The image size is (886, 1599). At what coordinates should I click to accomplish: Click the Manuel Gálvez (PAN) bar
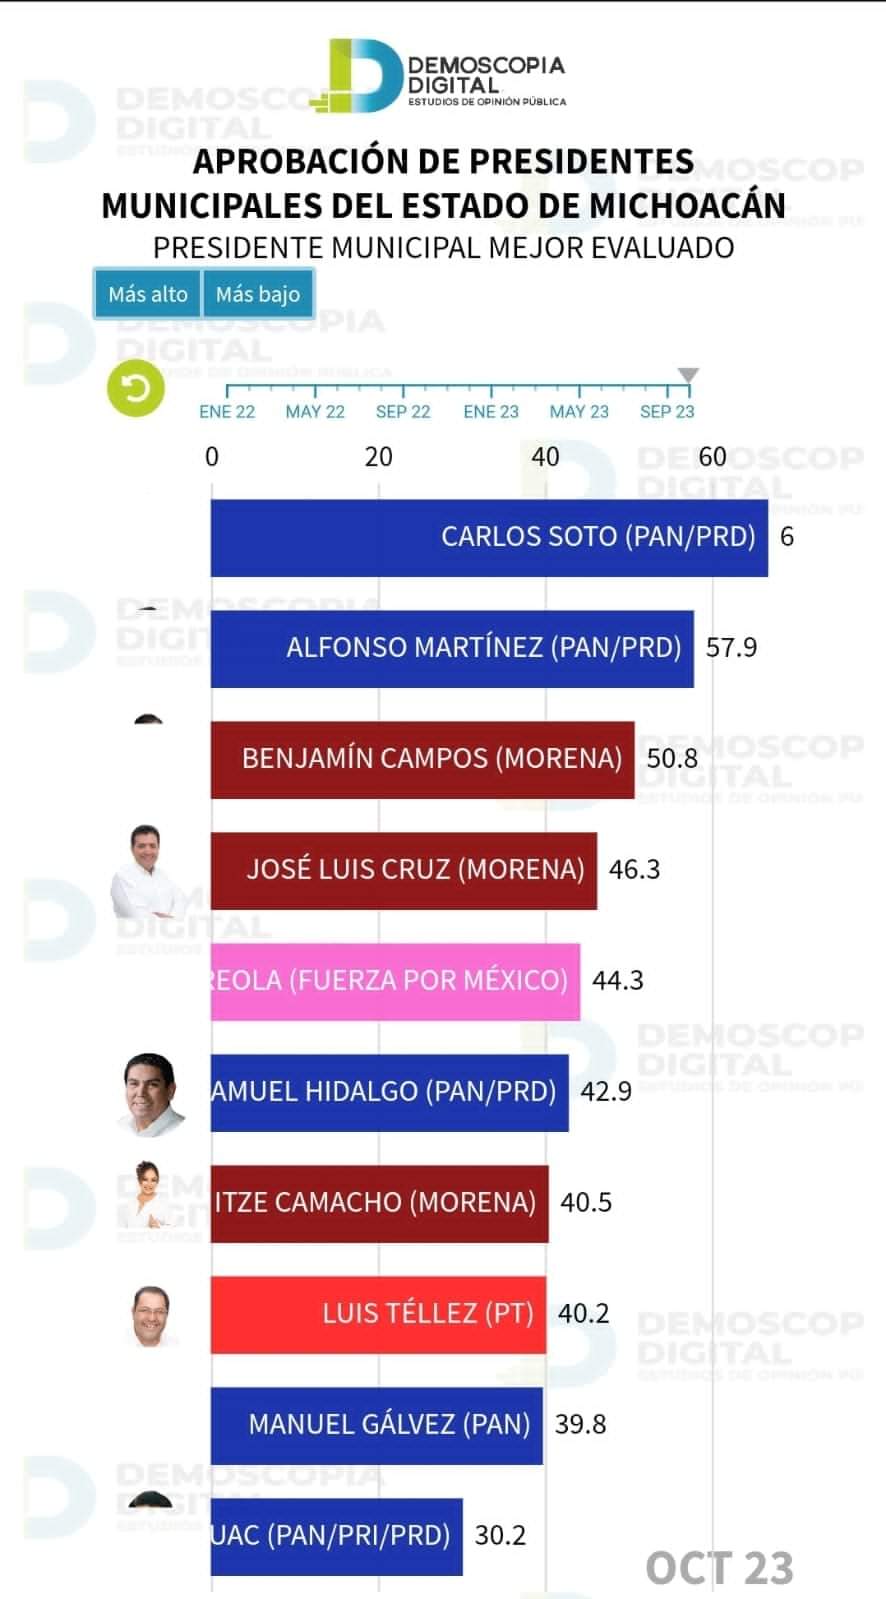click(377, 1425)
